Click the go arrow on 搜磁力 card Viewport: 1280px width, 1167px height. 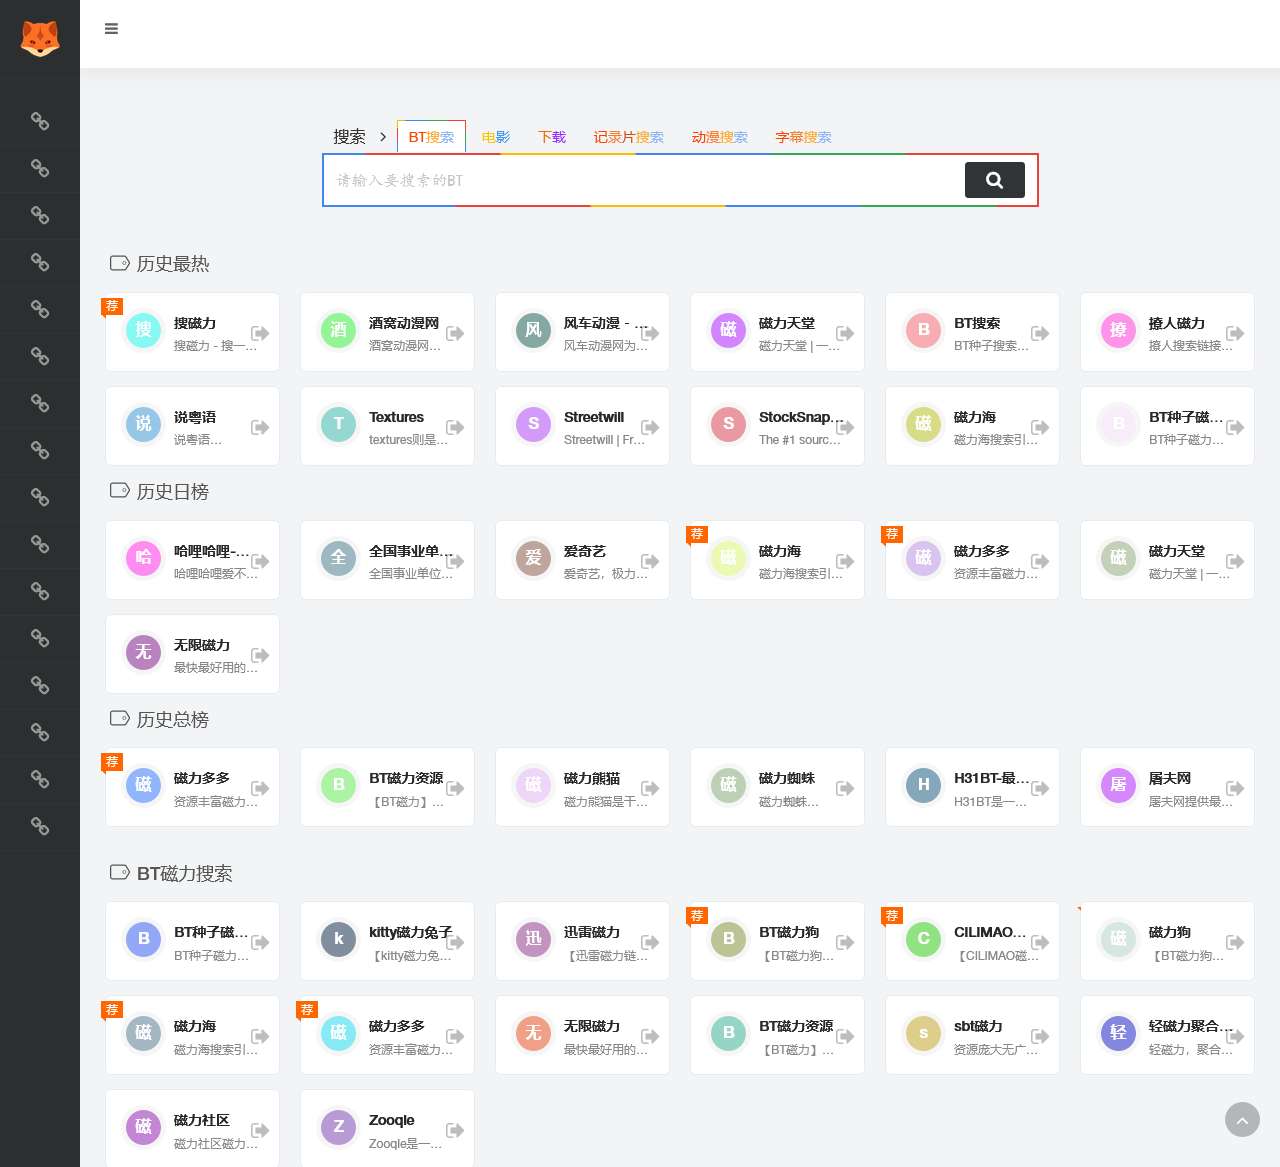click(x=260, y=333)
